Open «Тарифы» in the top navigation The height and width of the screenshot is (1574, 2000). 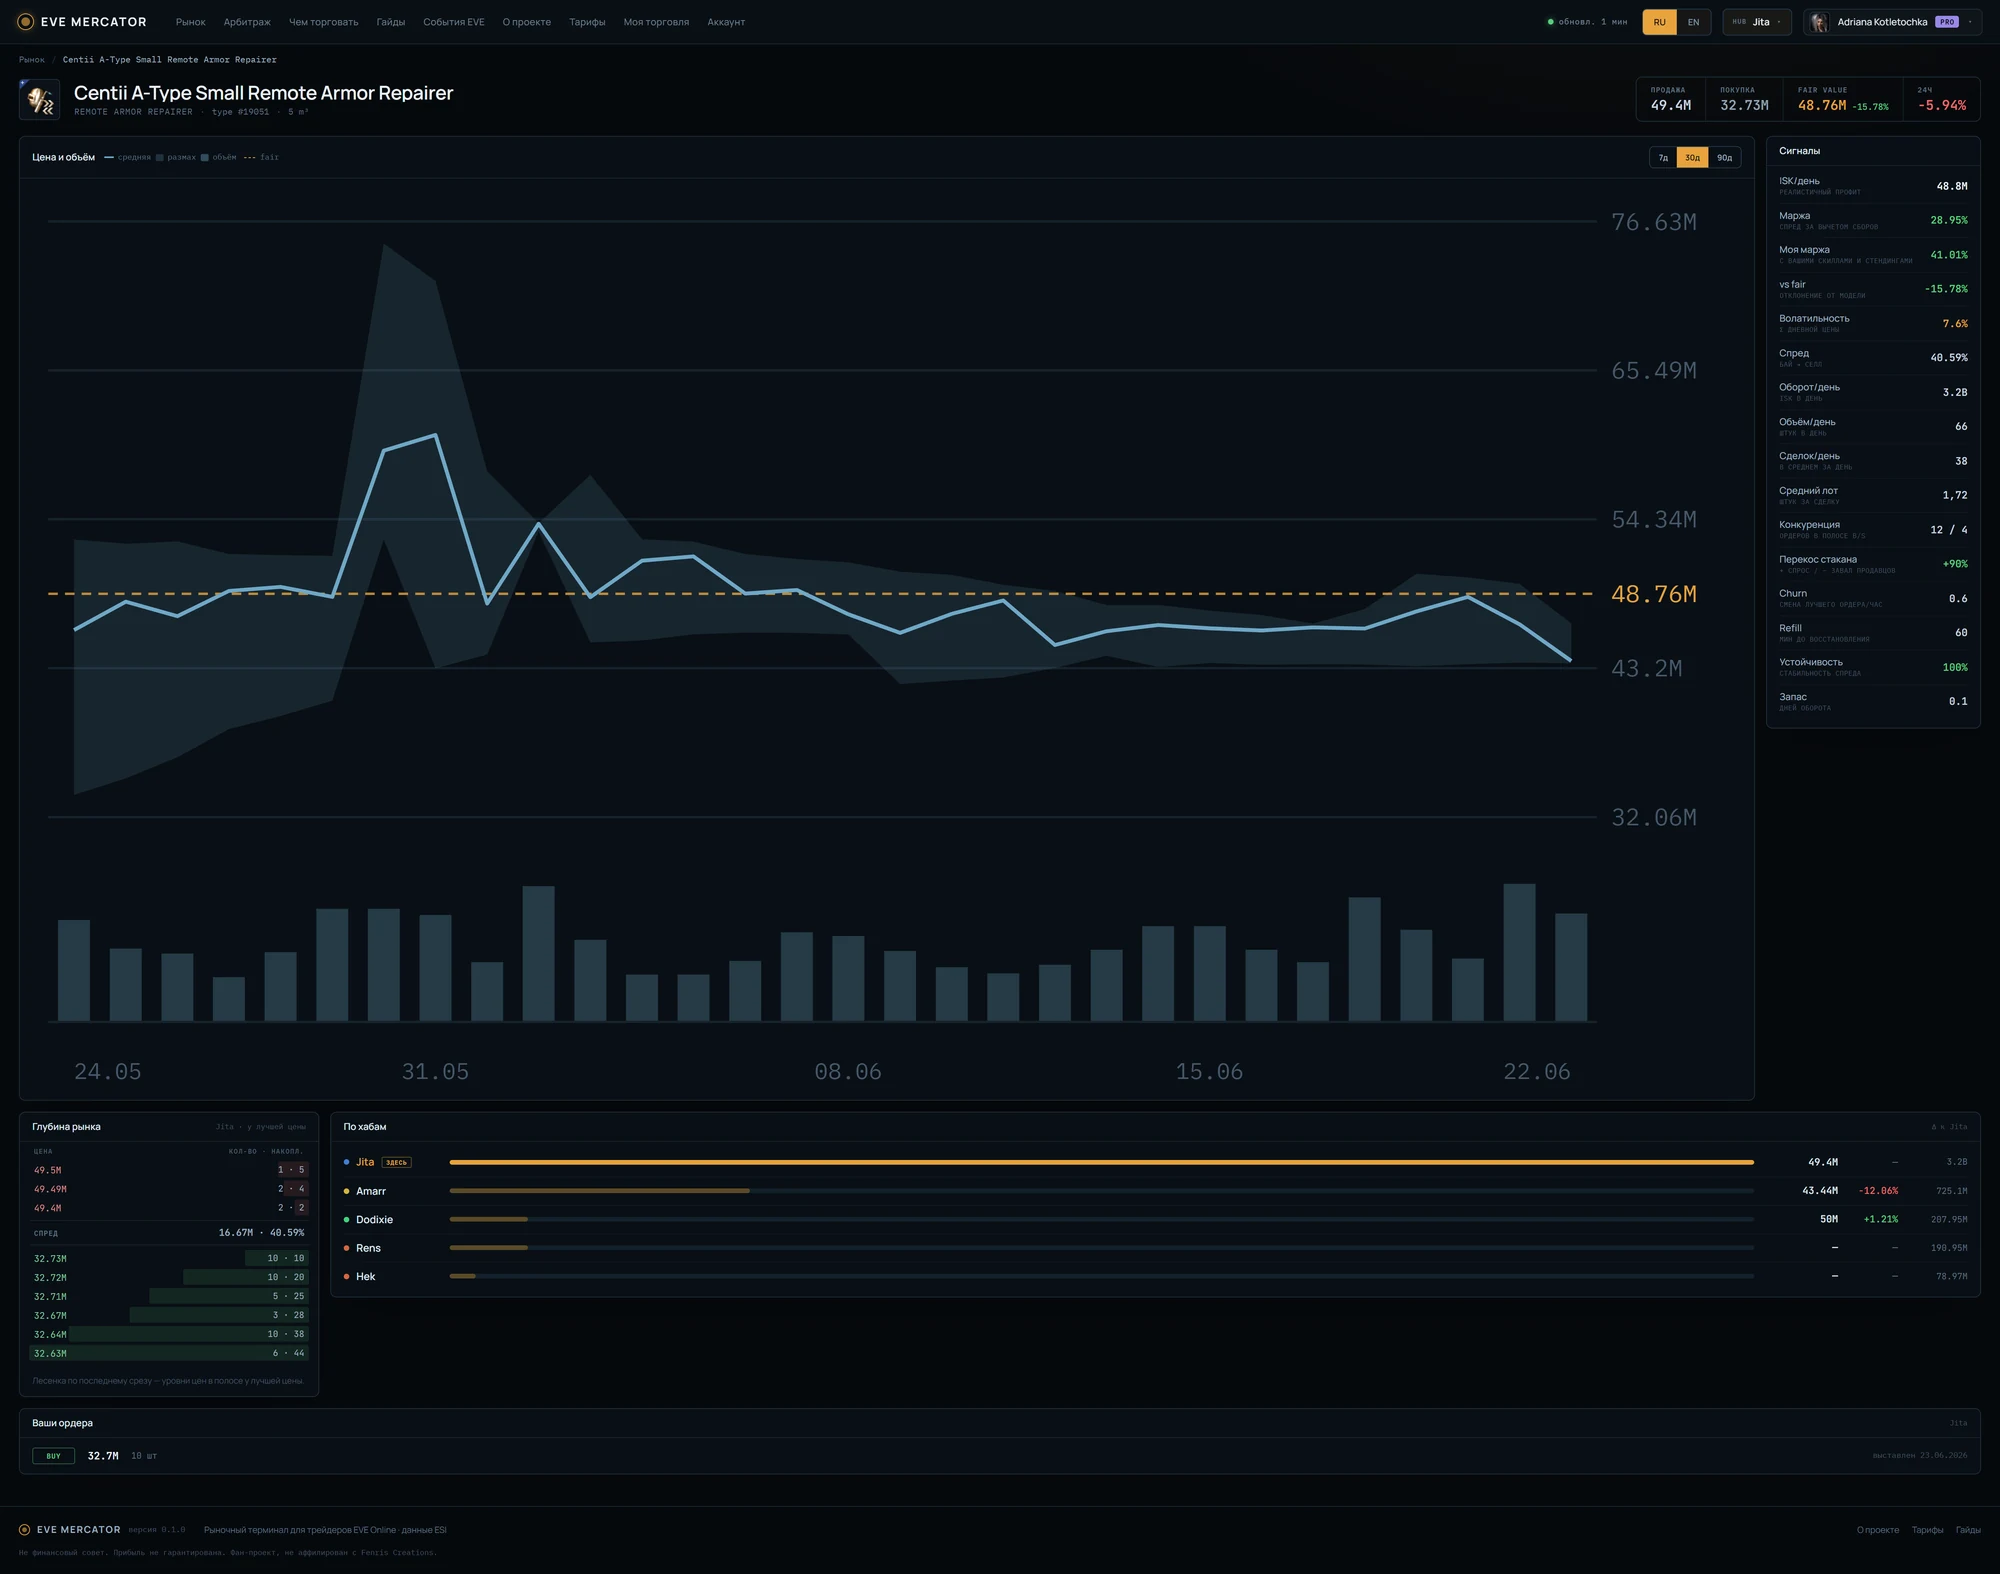click(x=587, y=22)
